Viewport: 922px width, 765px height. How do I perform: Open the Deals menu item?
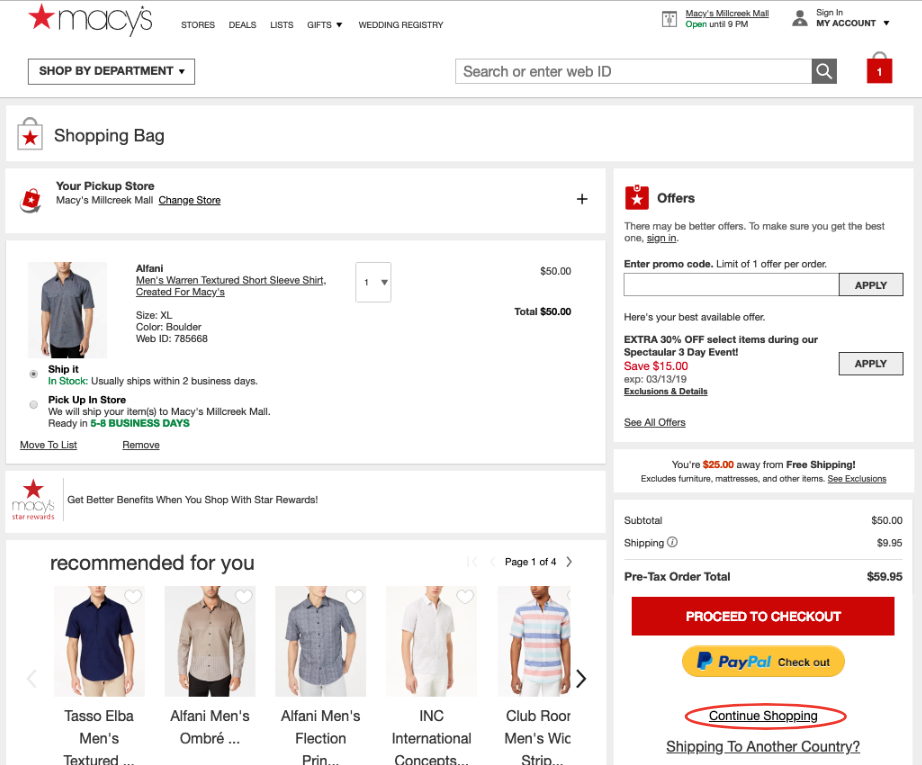click(242, 25)
